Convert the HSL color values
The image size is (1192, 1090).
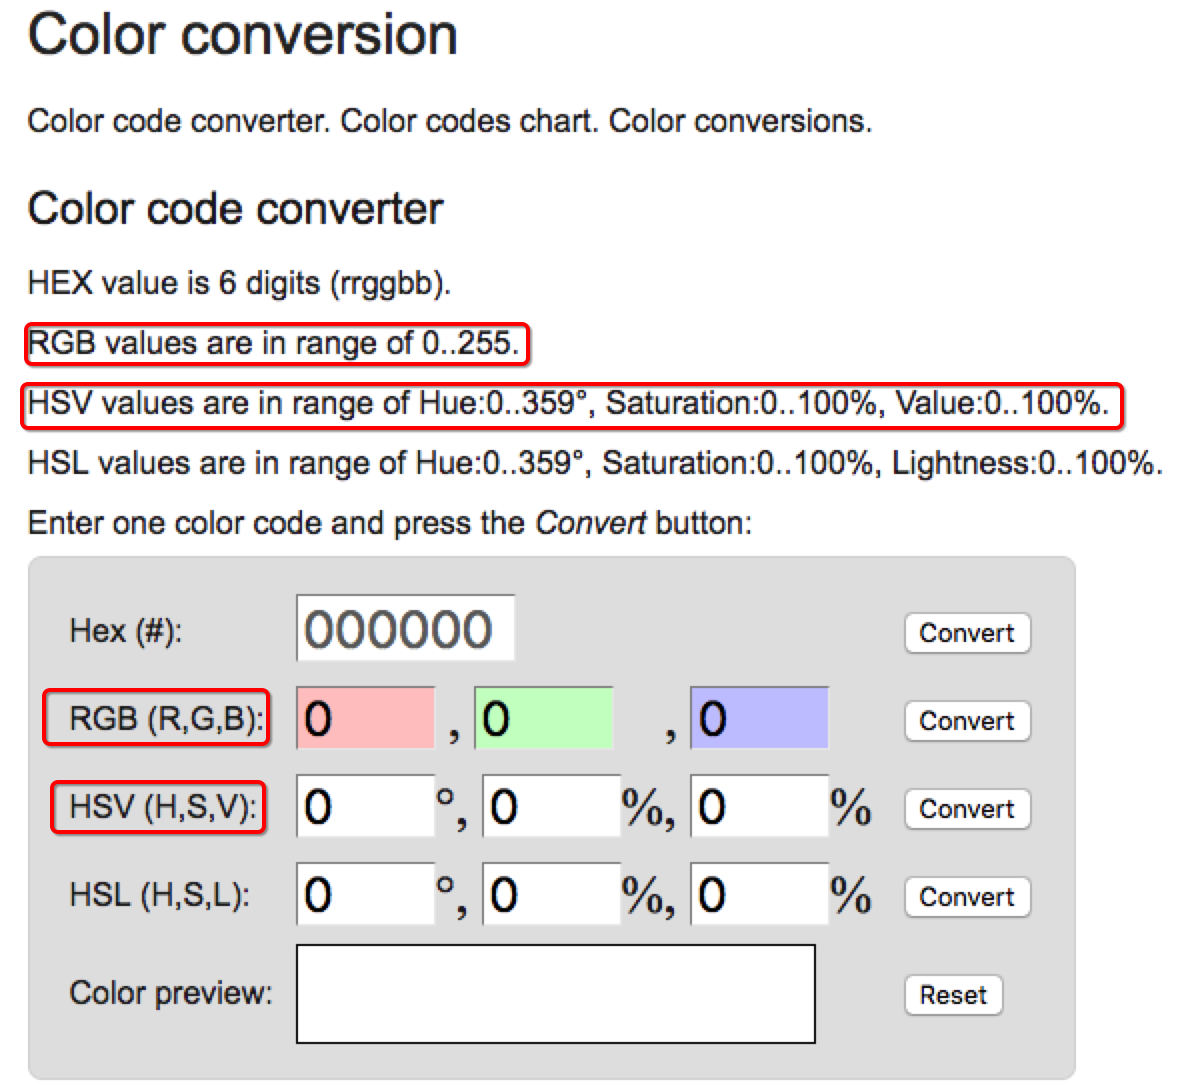pyautogui.click(x=967, y=897)
